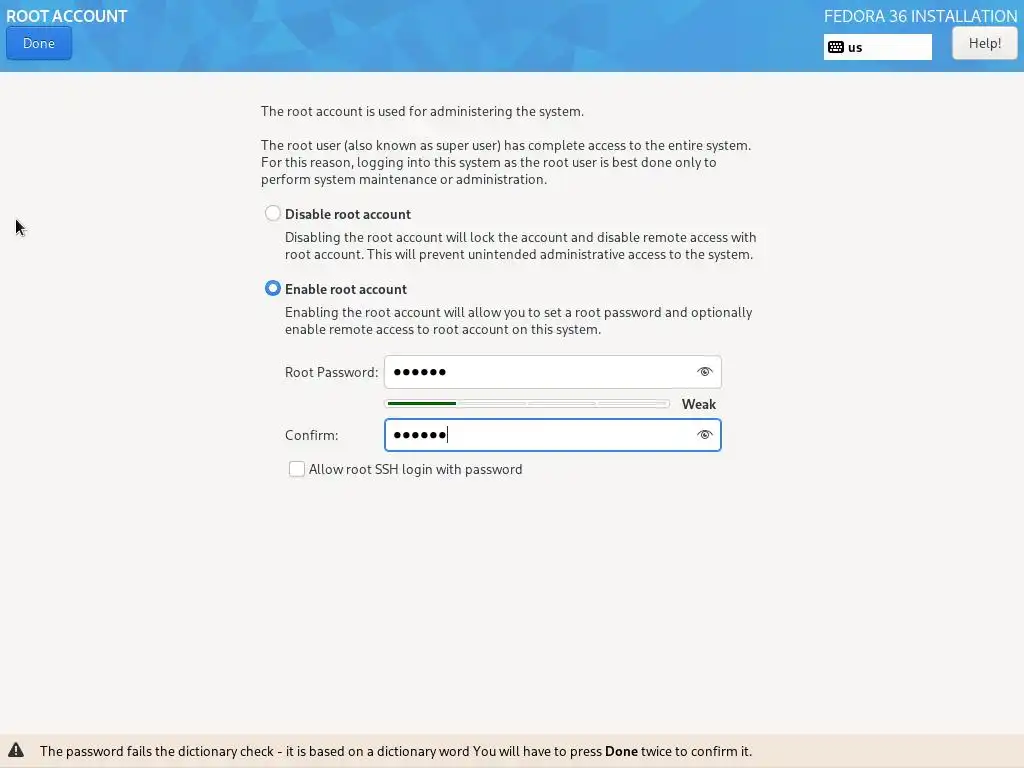The height and width of the screenshot is (768, 1024).
Task: Click the us keyboard layout indicator
Action: pos(877,47)
